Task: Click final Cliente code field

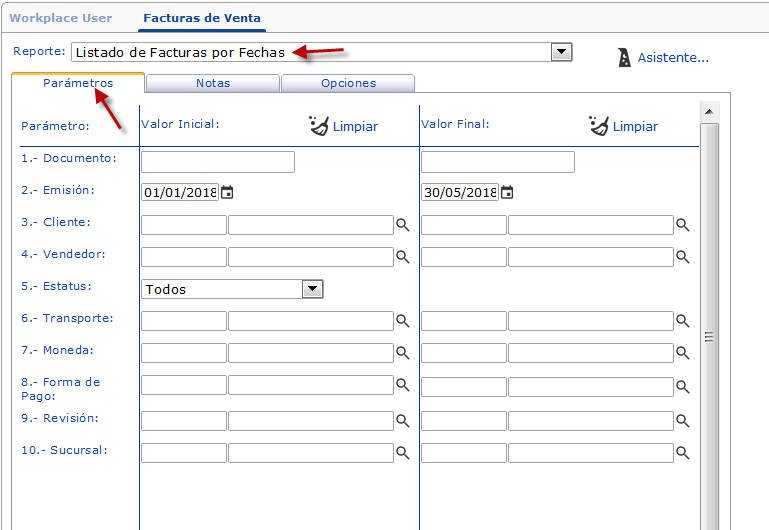Action: pyautogui.click(x=464, y=225)
